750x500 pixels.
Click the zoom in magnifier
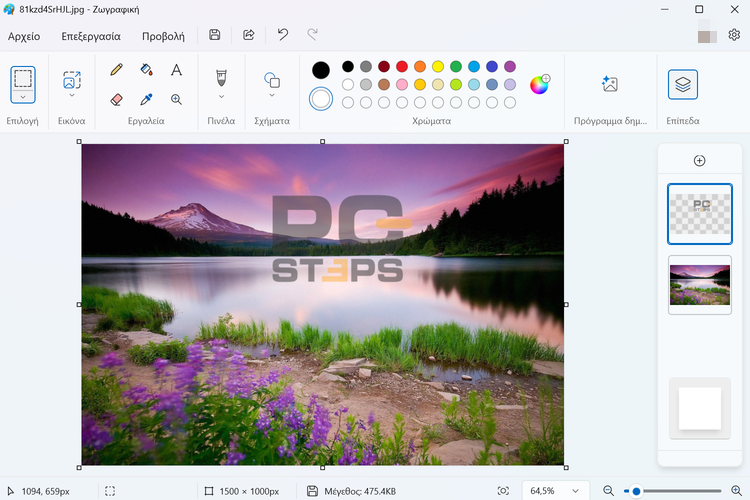click(737, 491)
